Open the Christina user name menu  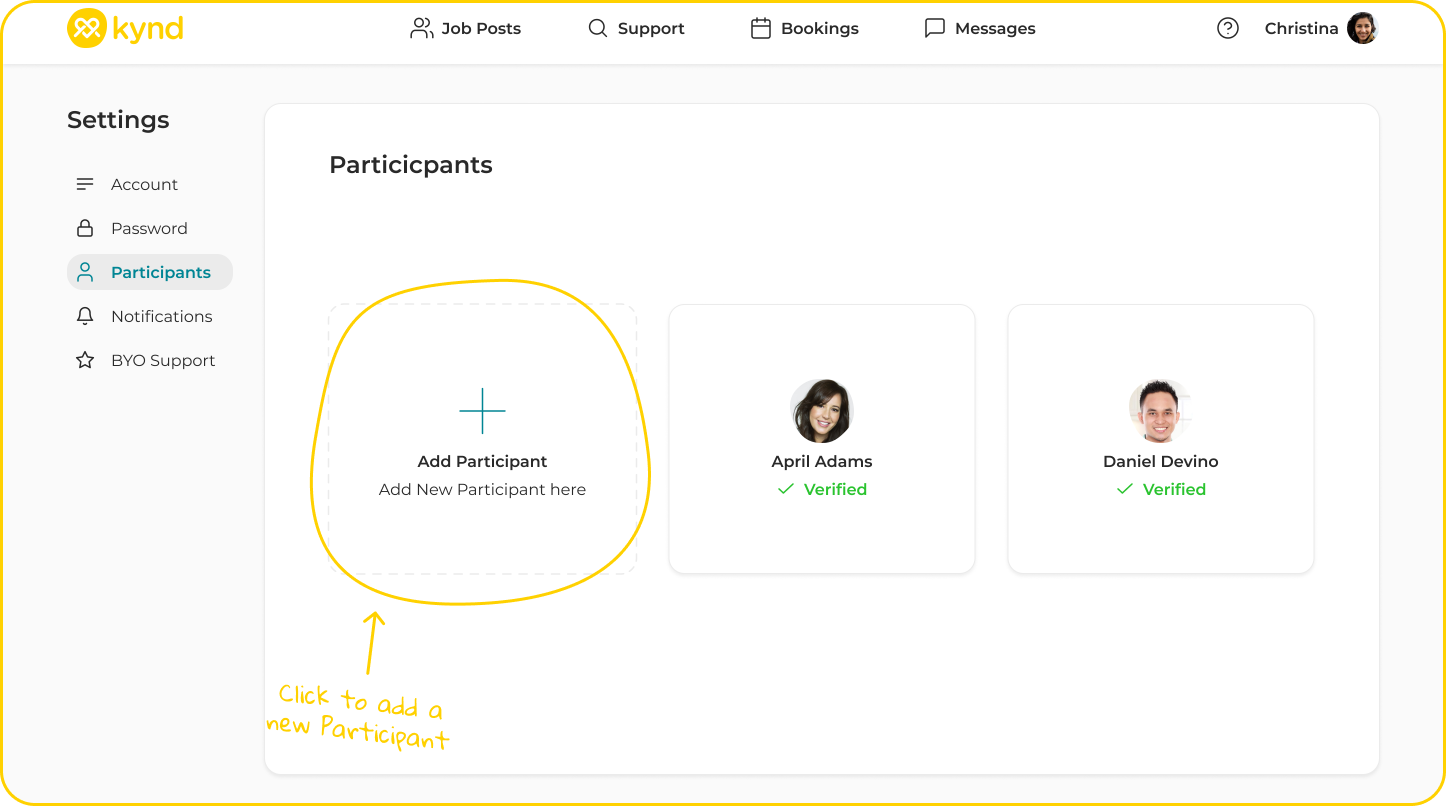1301,29
